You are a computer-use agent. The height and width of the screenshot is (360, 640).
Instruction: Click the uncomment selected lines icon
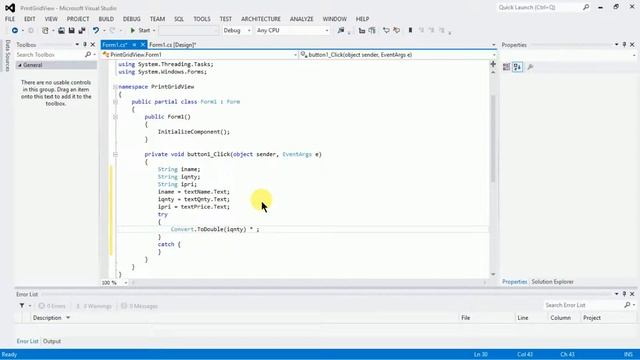[396, 31]
